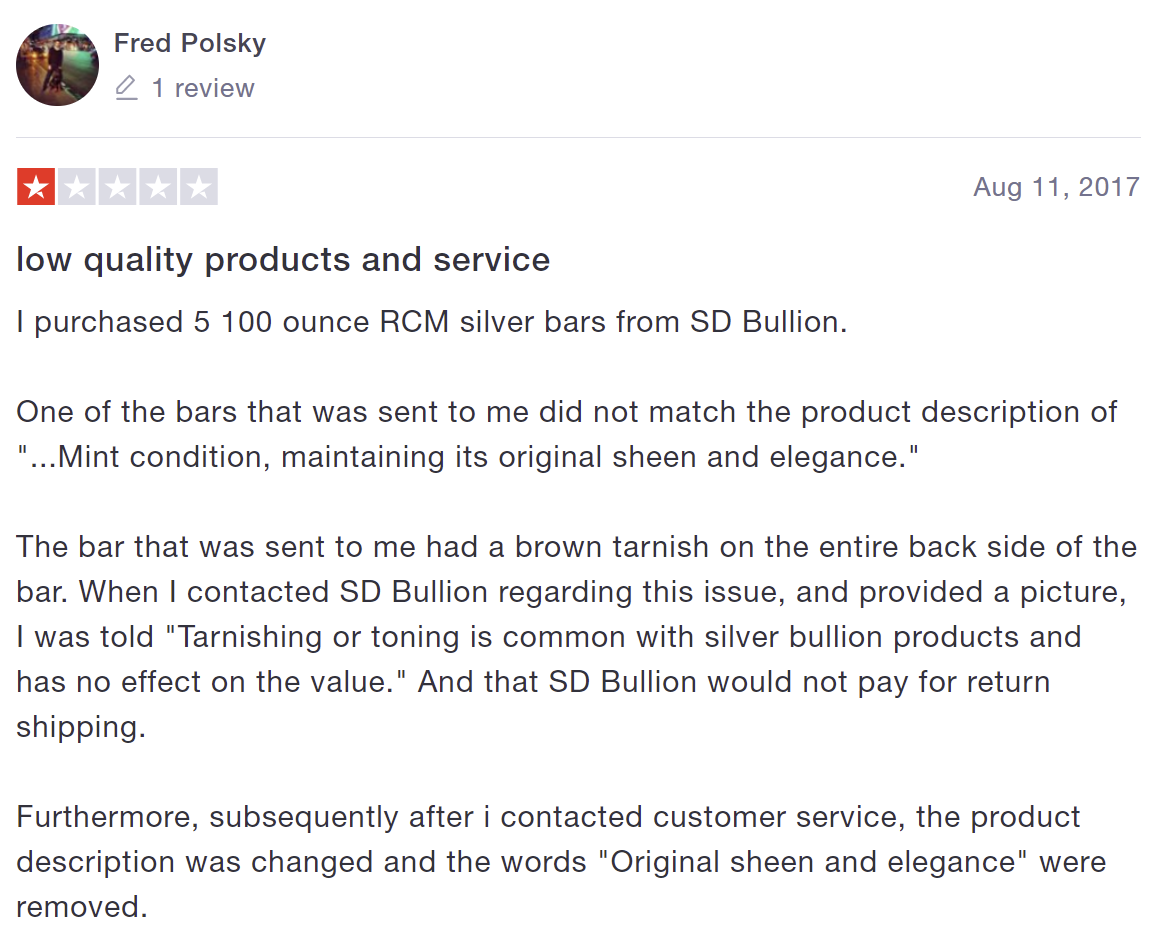1163x949 pixels.
Task: Click the sentence about 5 100 ounce RCM silver bars
Action: [x=431, y=323]
